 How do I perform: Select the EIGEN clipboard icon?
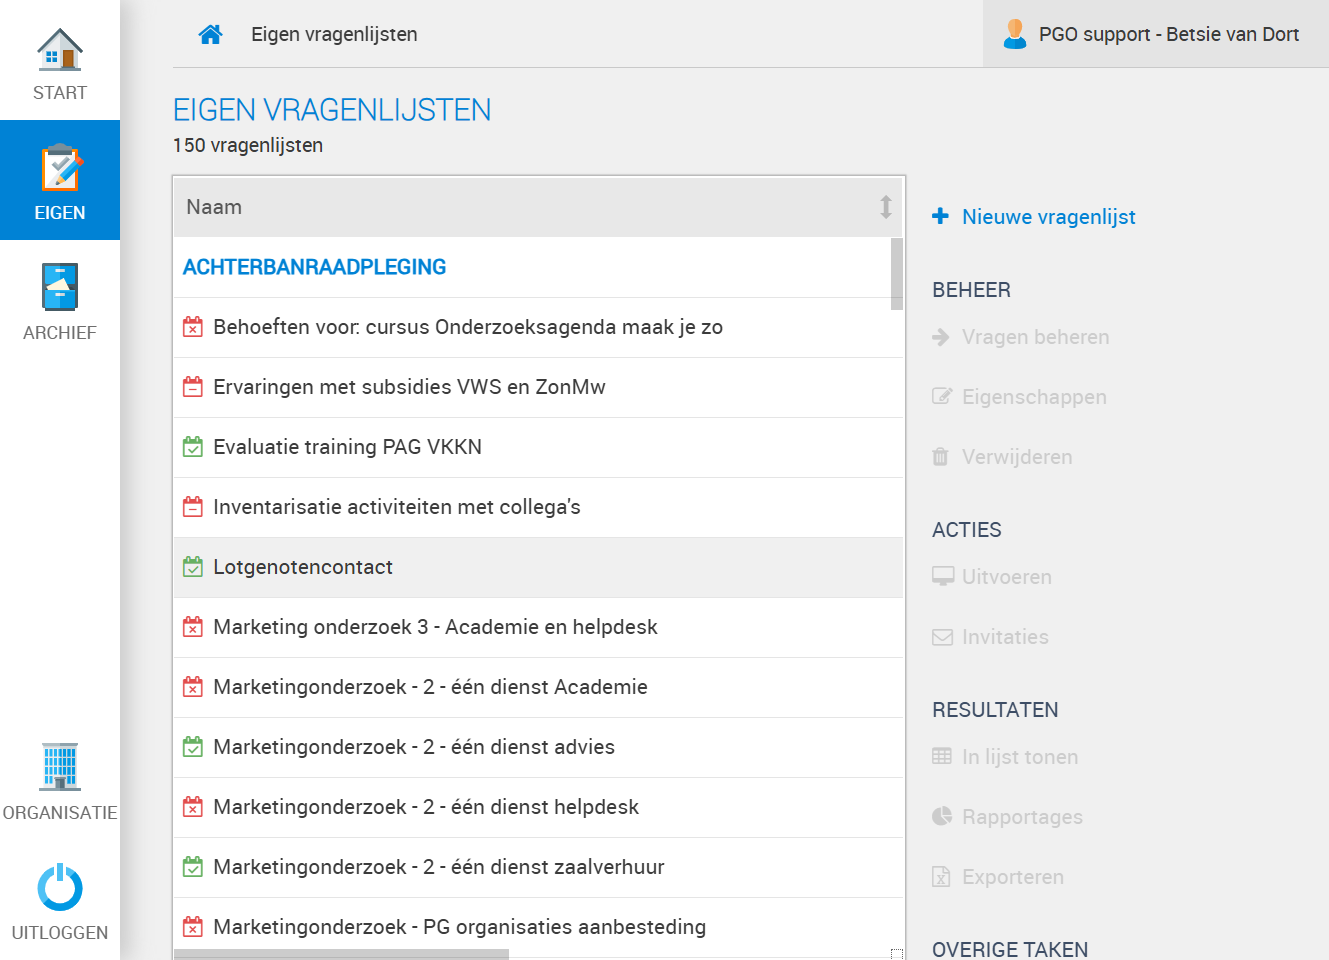pos(60,168)
